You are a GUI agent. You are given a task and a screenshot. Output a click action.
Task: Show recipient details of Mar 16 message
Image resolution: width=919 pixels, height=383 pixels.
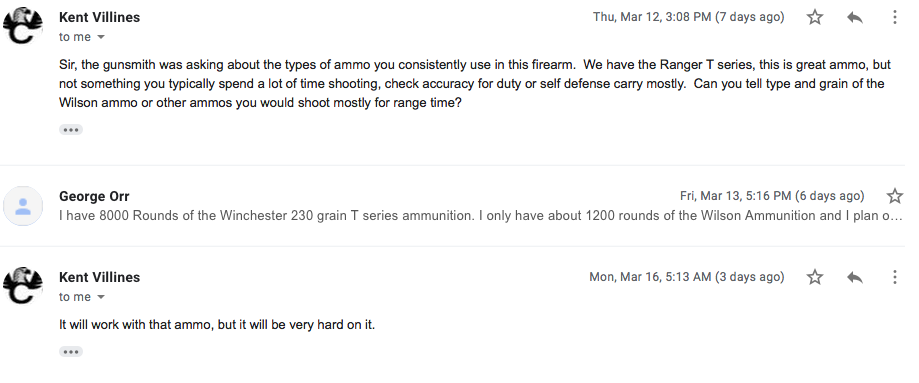coord(101,297)
